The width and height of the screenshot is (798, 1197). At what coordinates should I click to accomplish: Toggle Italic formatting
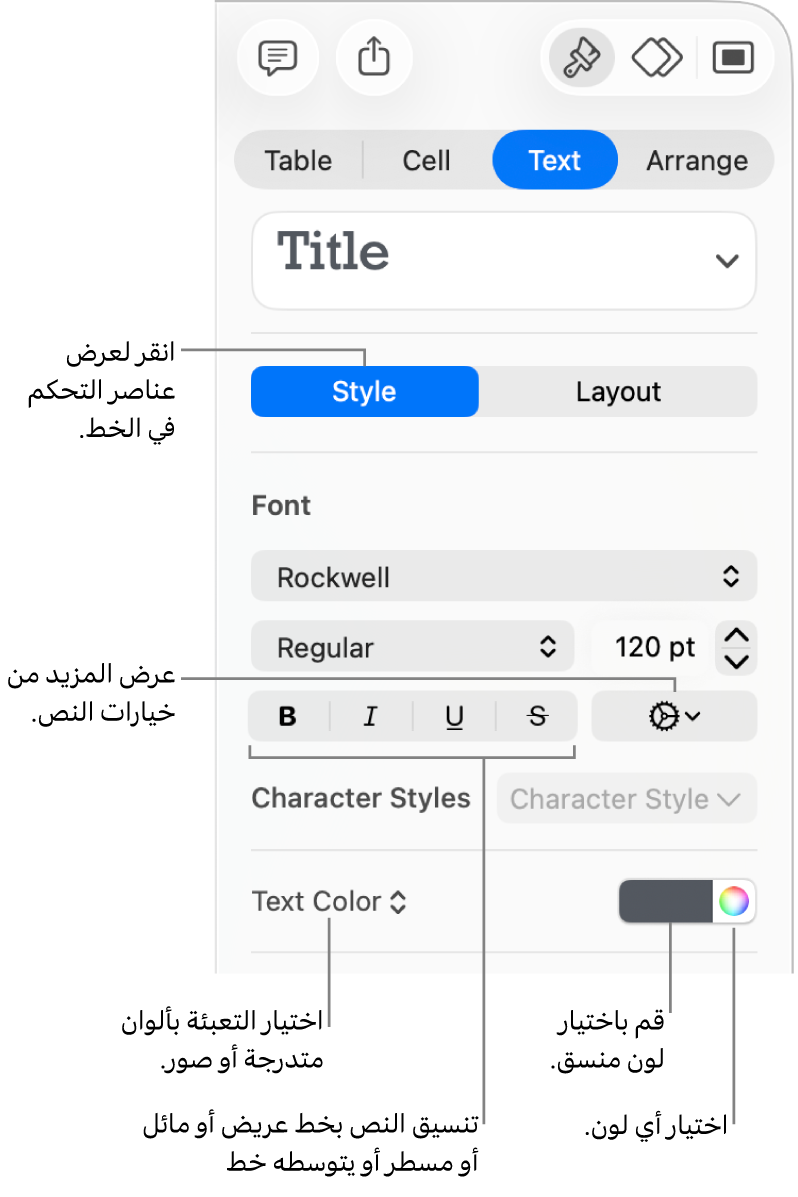[x=371, y=716]
